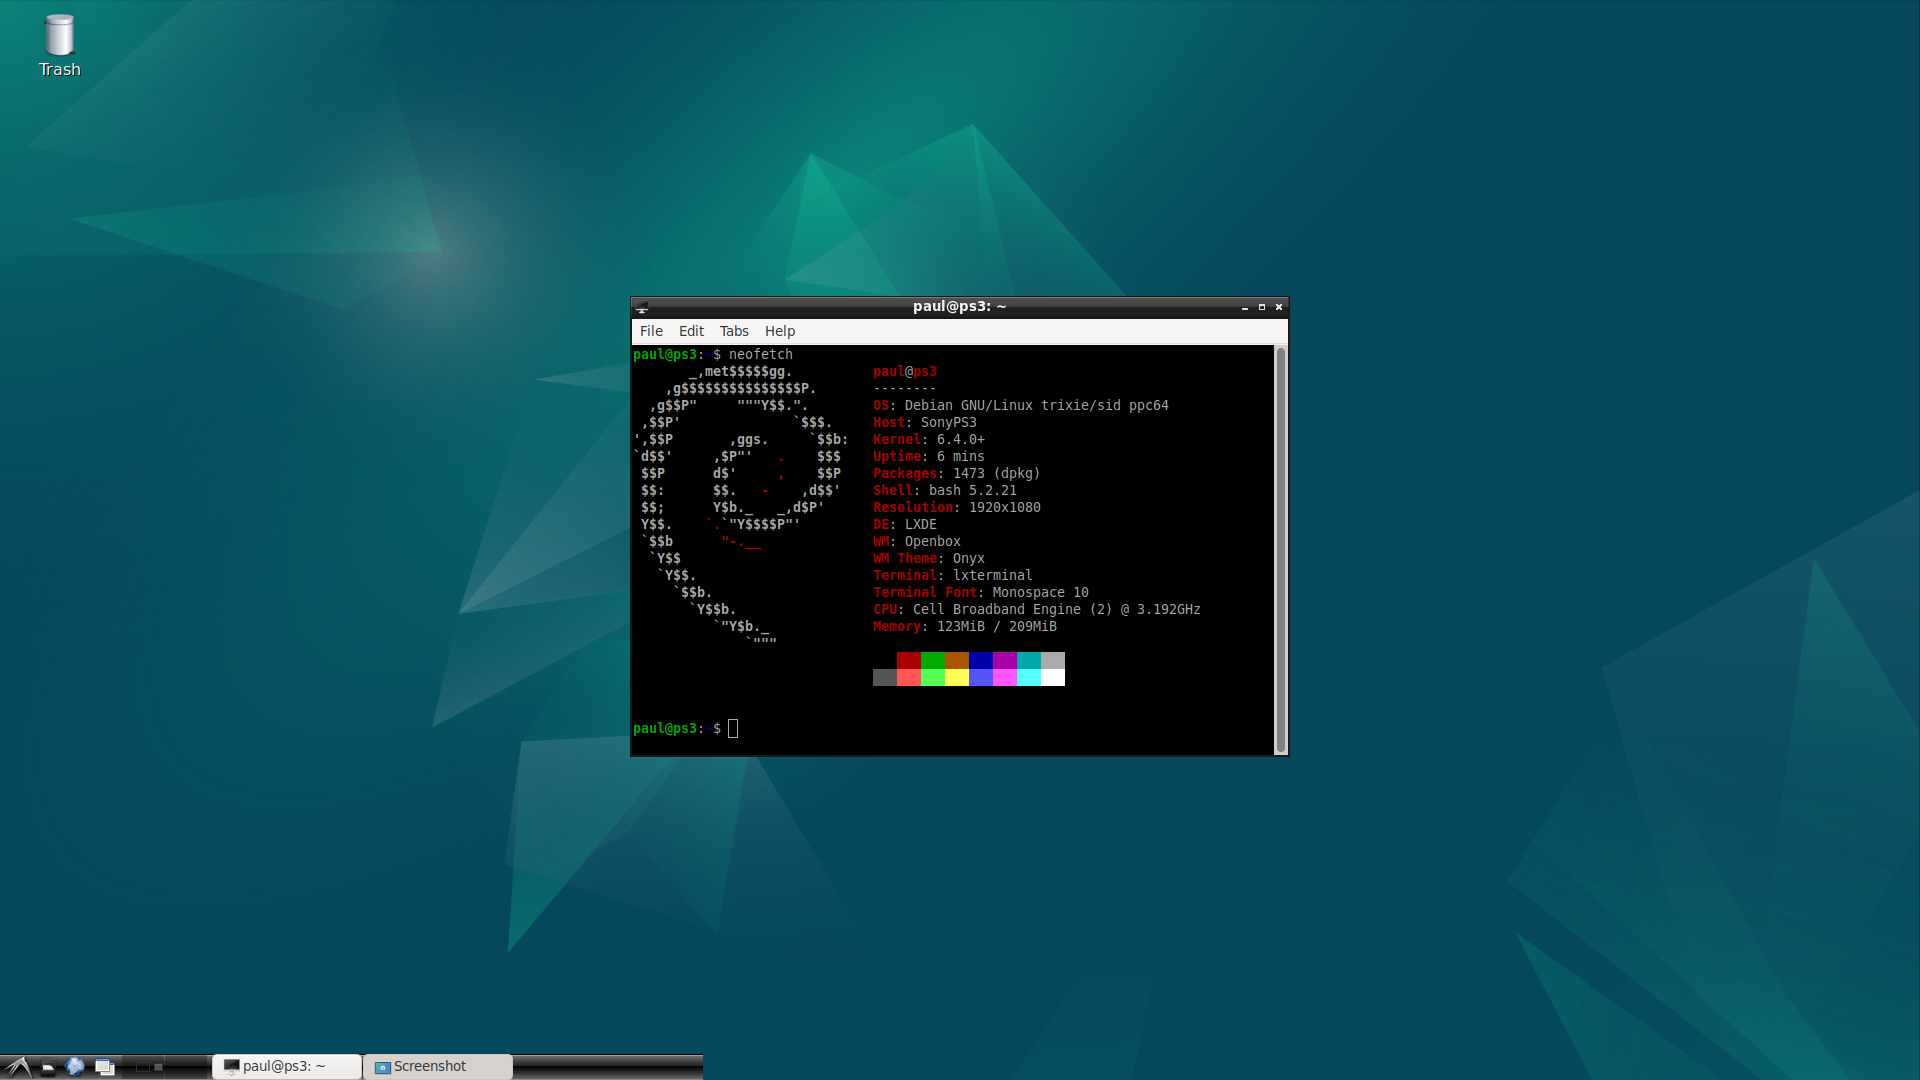Open the LXDE start menu icon
The height and width of the screenshot is (1080, 1920).
(x=17, y=1067)
